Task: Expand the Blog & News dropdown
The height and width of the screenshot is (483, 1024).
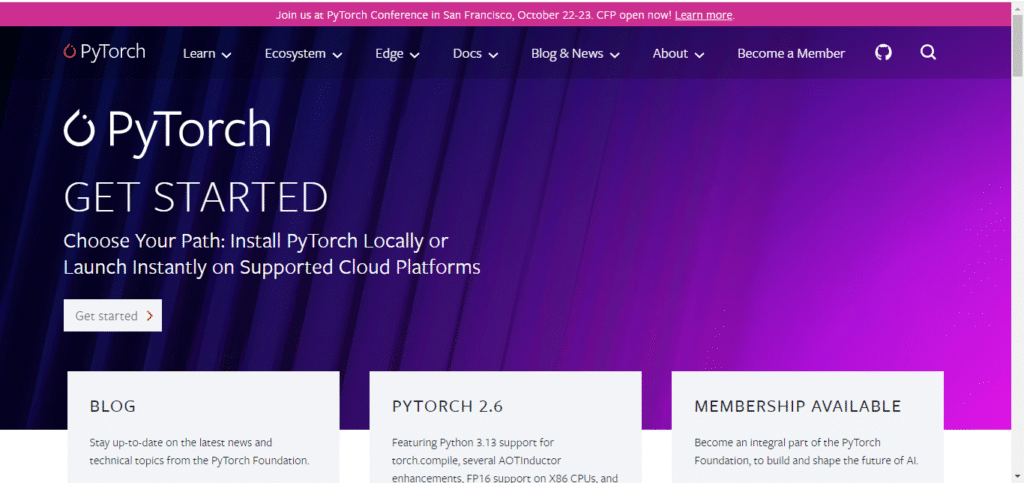Action: point(575,54)
